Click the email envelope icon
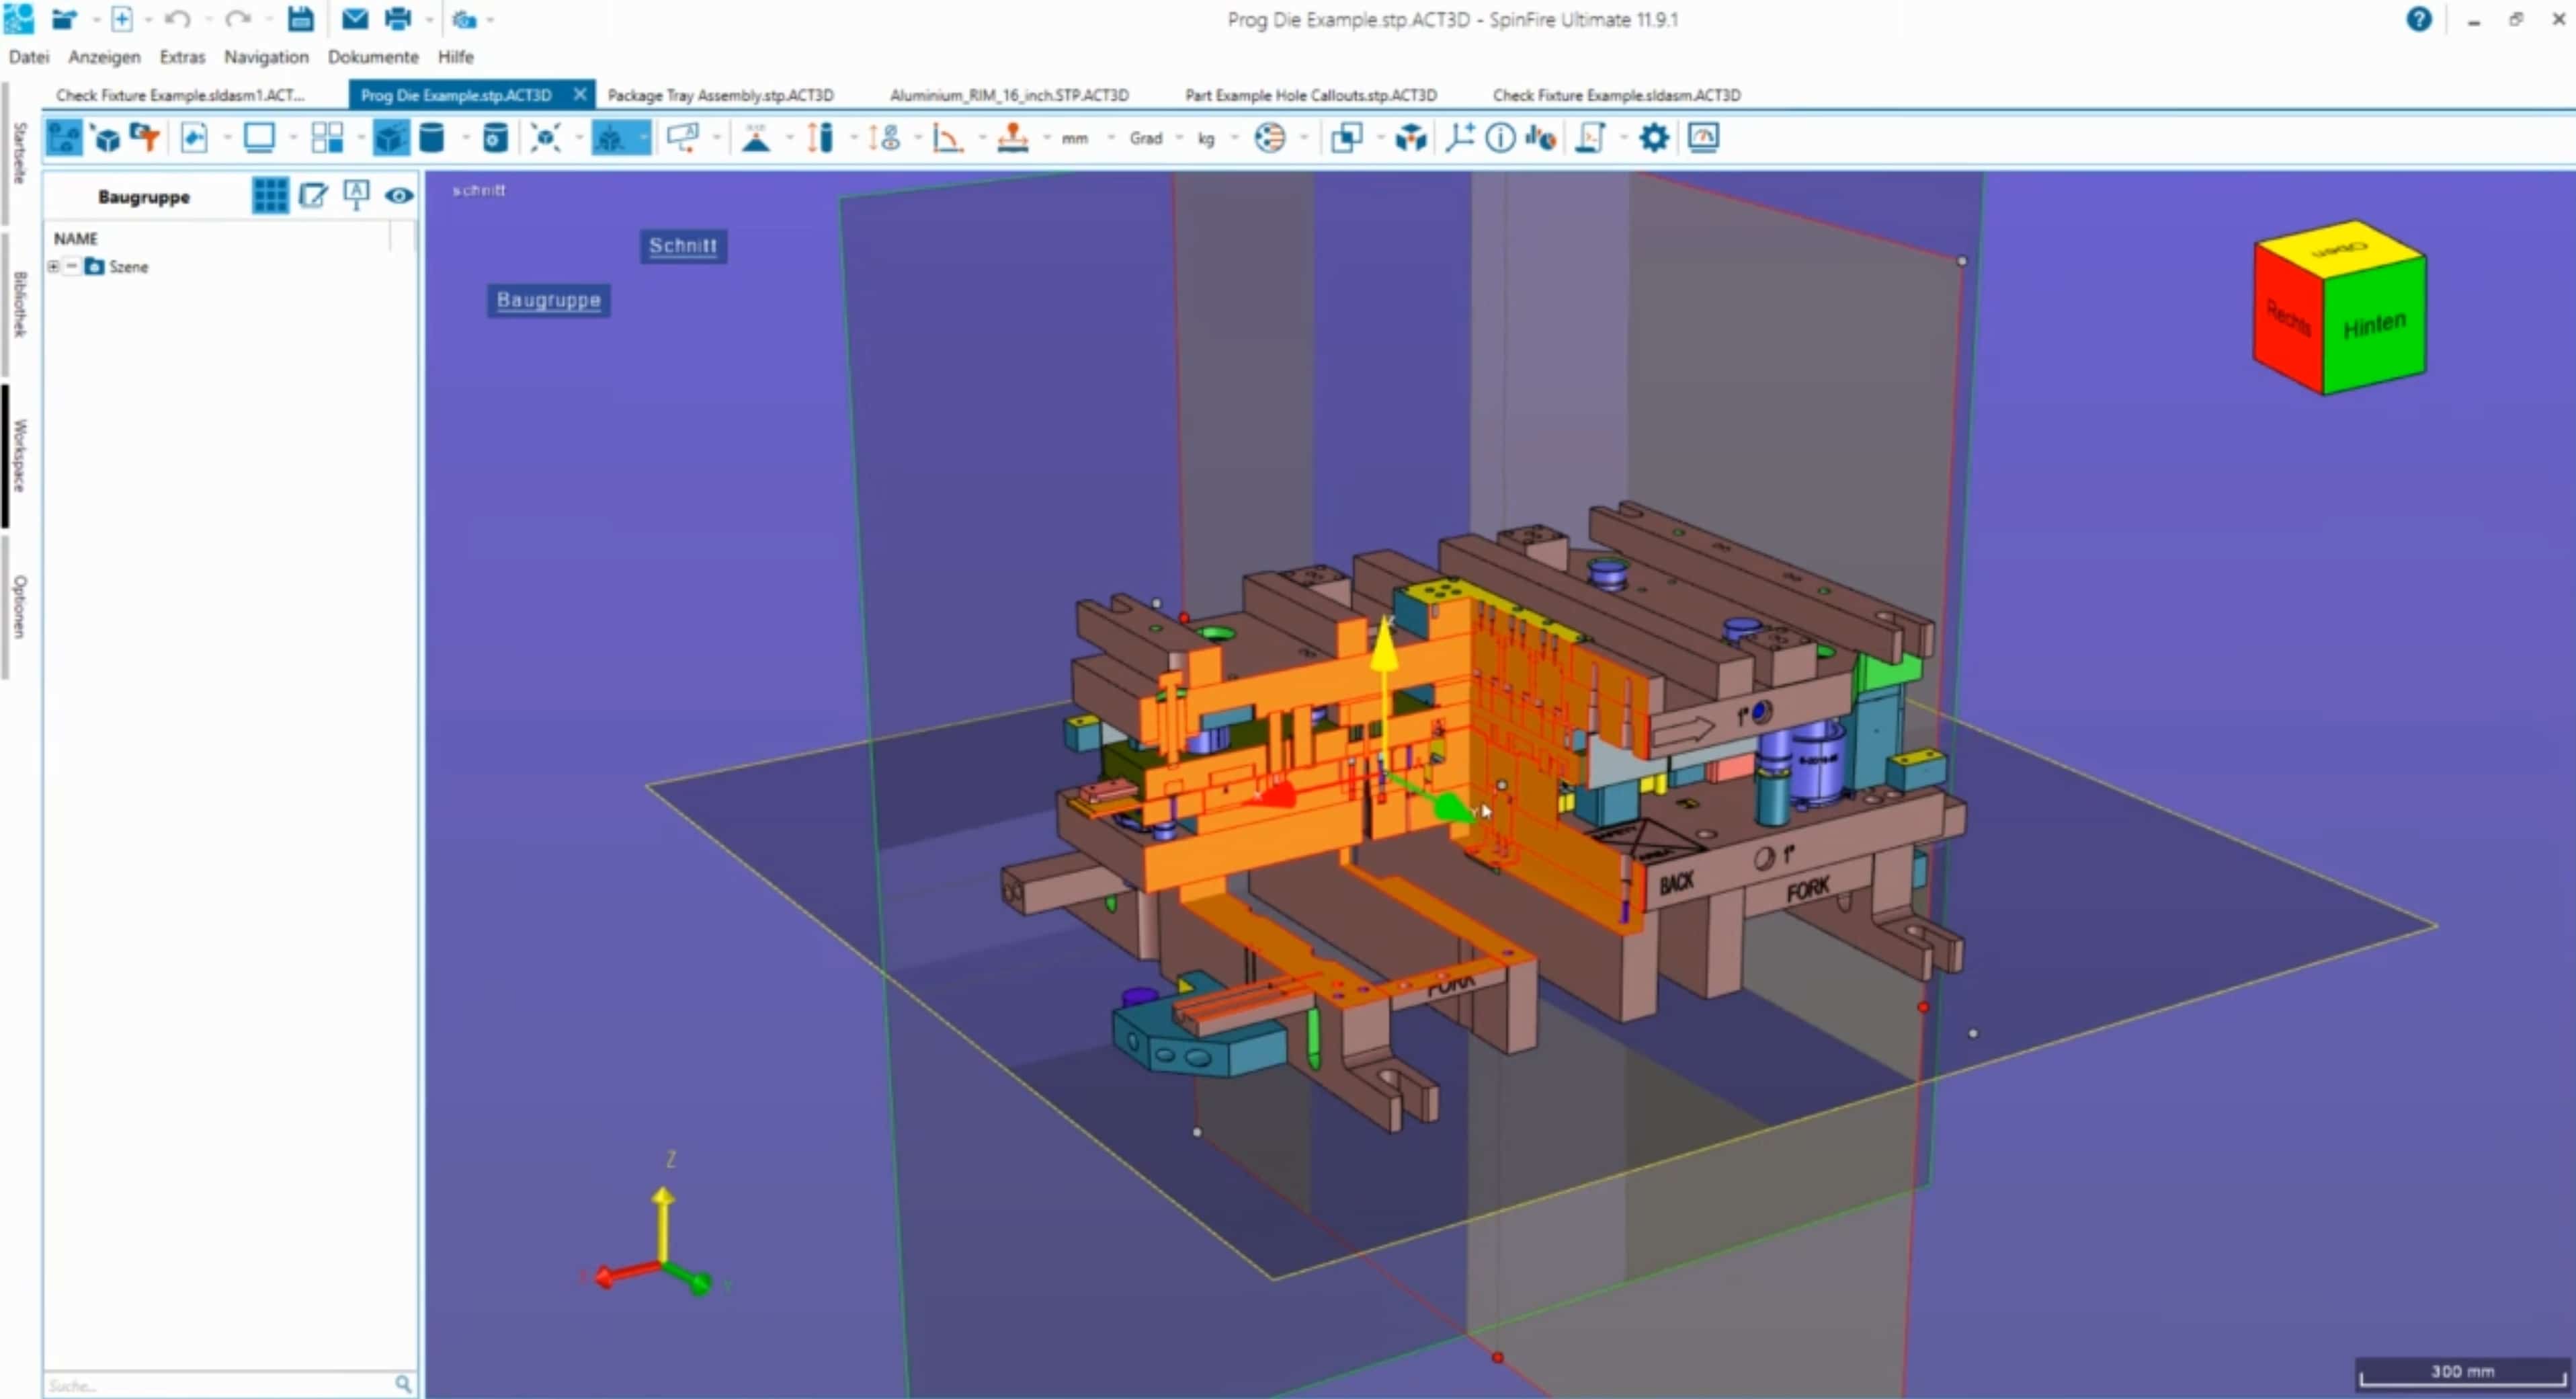Screen dimensions: 2576x1399 [354, 19]
